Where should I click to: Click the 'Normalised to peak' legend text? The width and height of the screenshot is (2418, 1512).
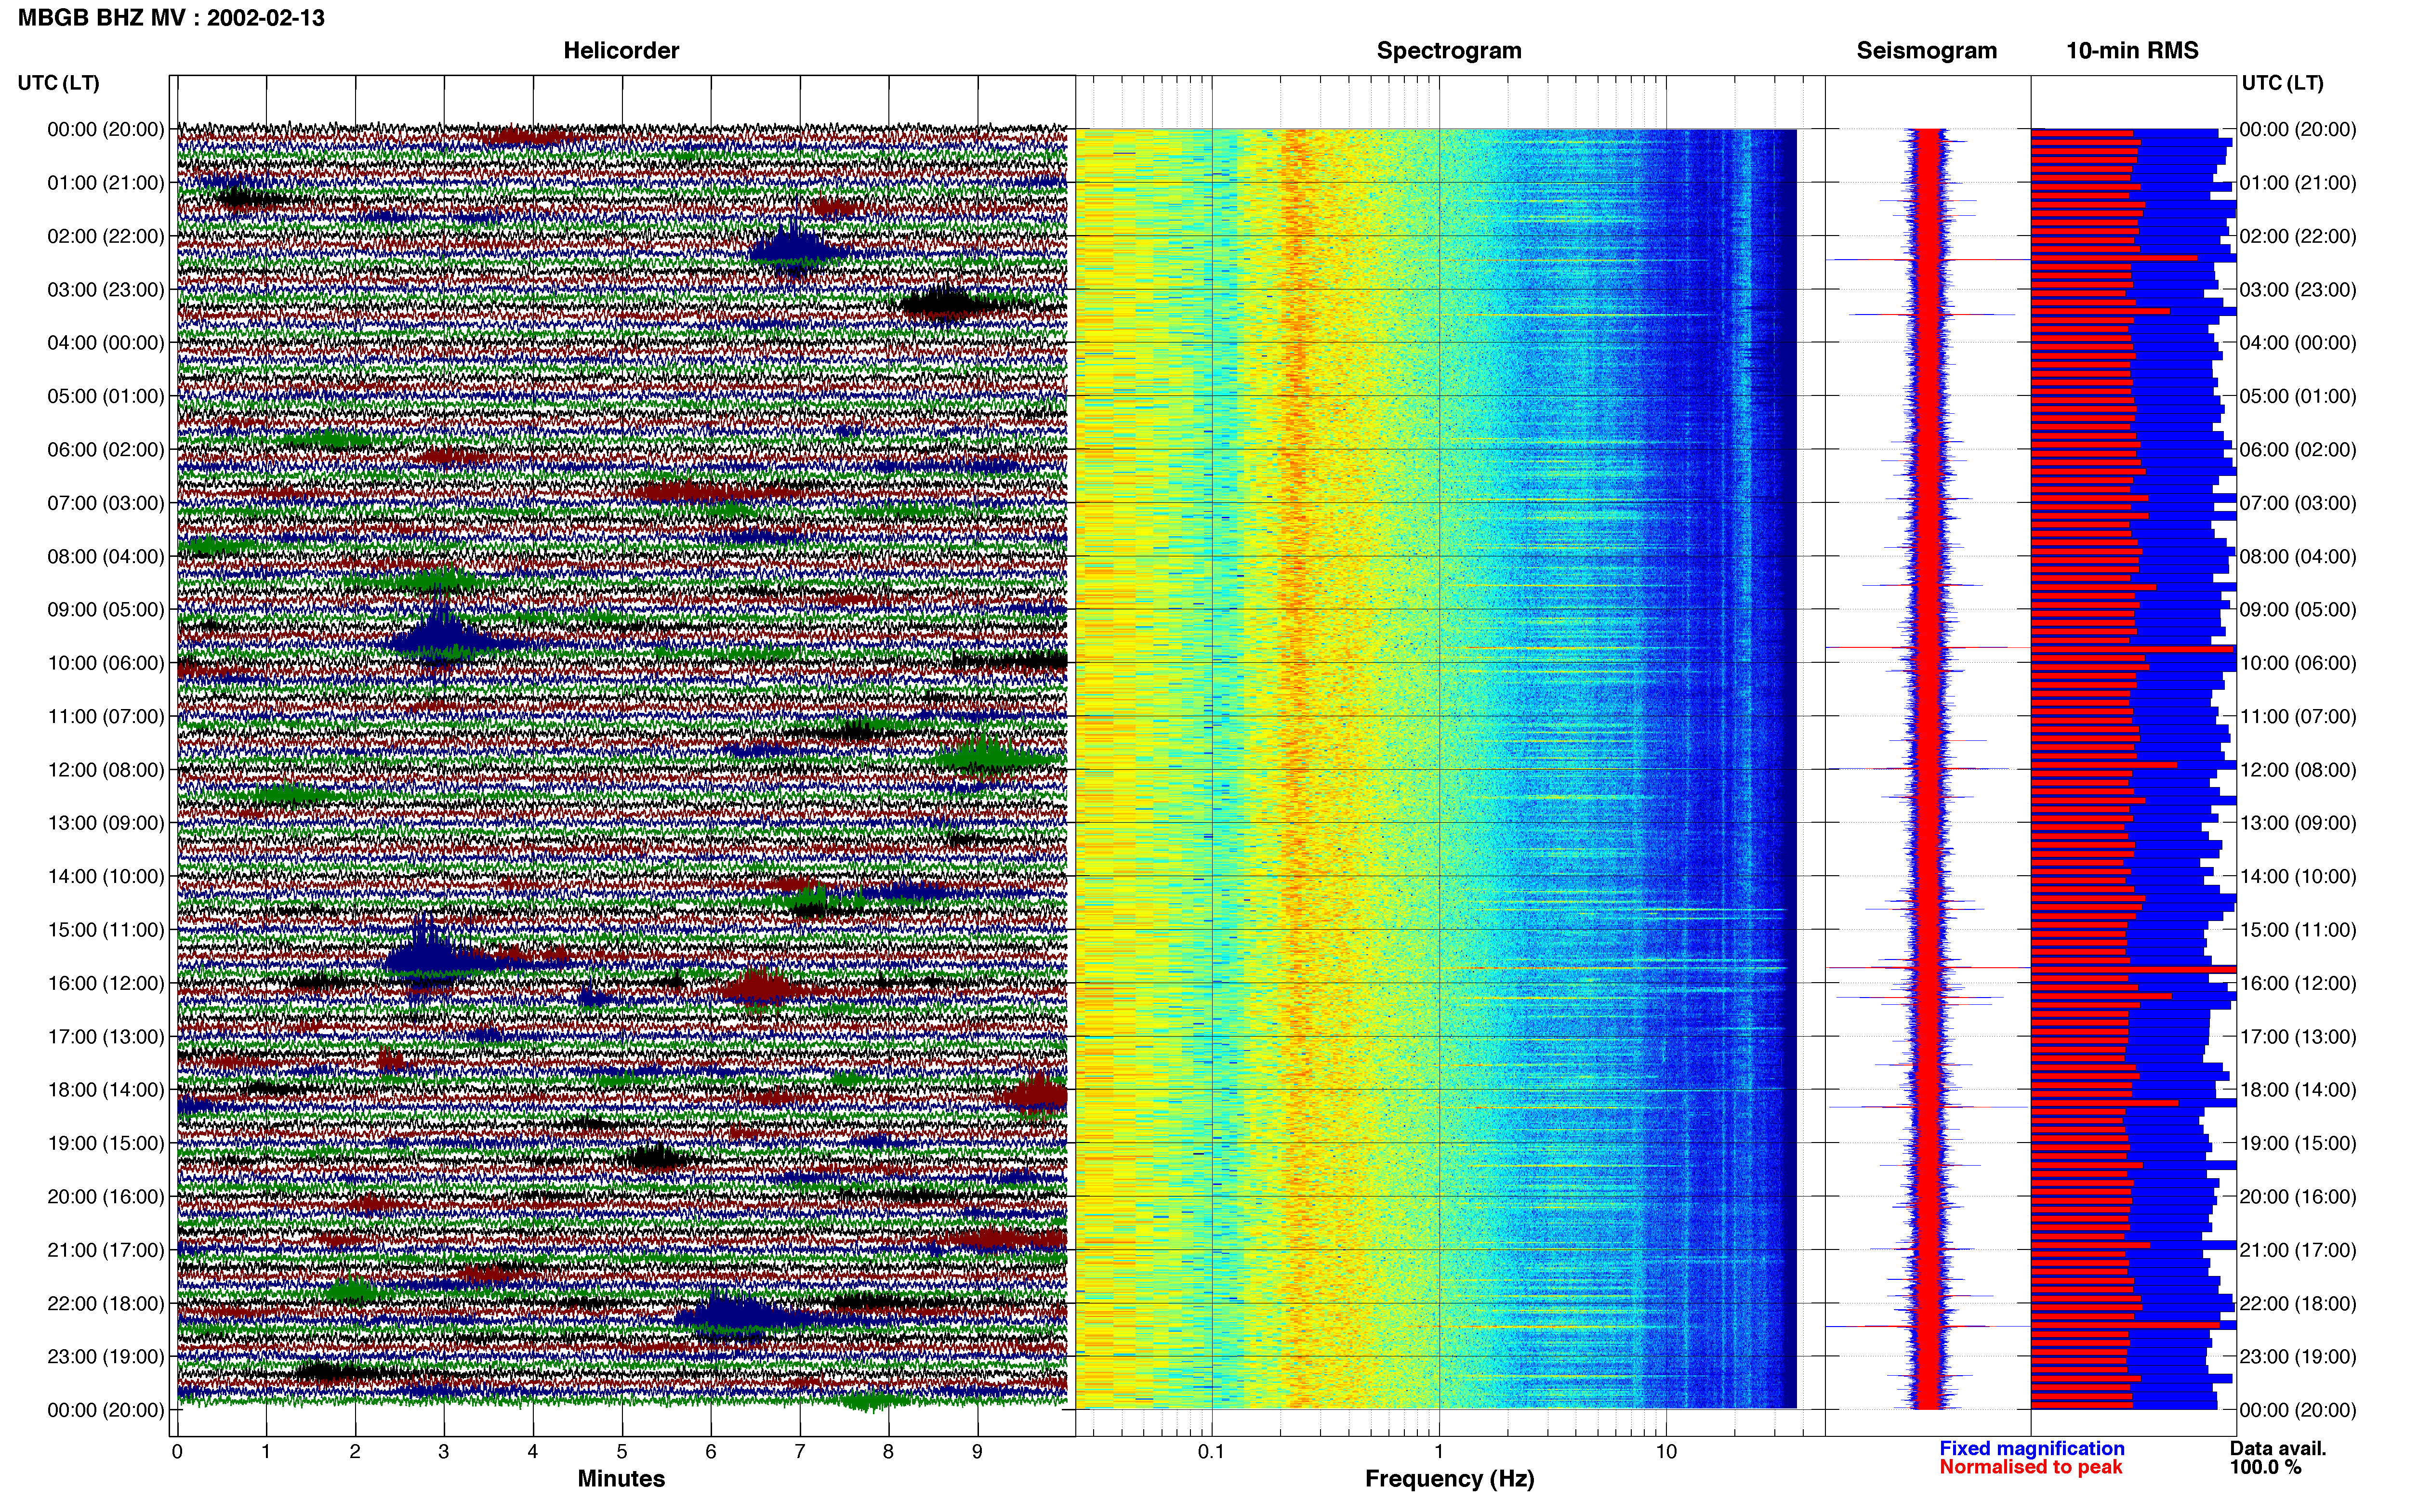(2030, 1467)
